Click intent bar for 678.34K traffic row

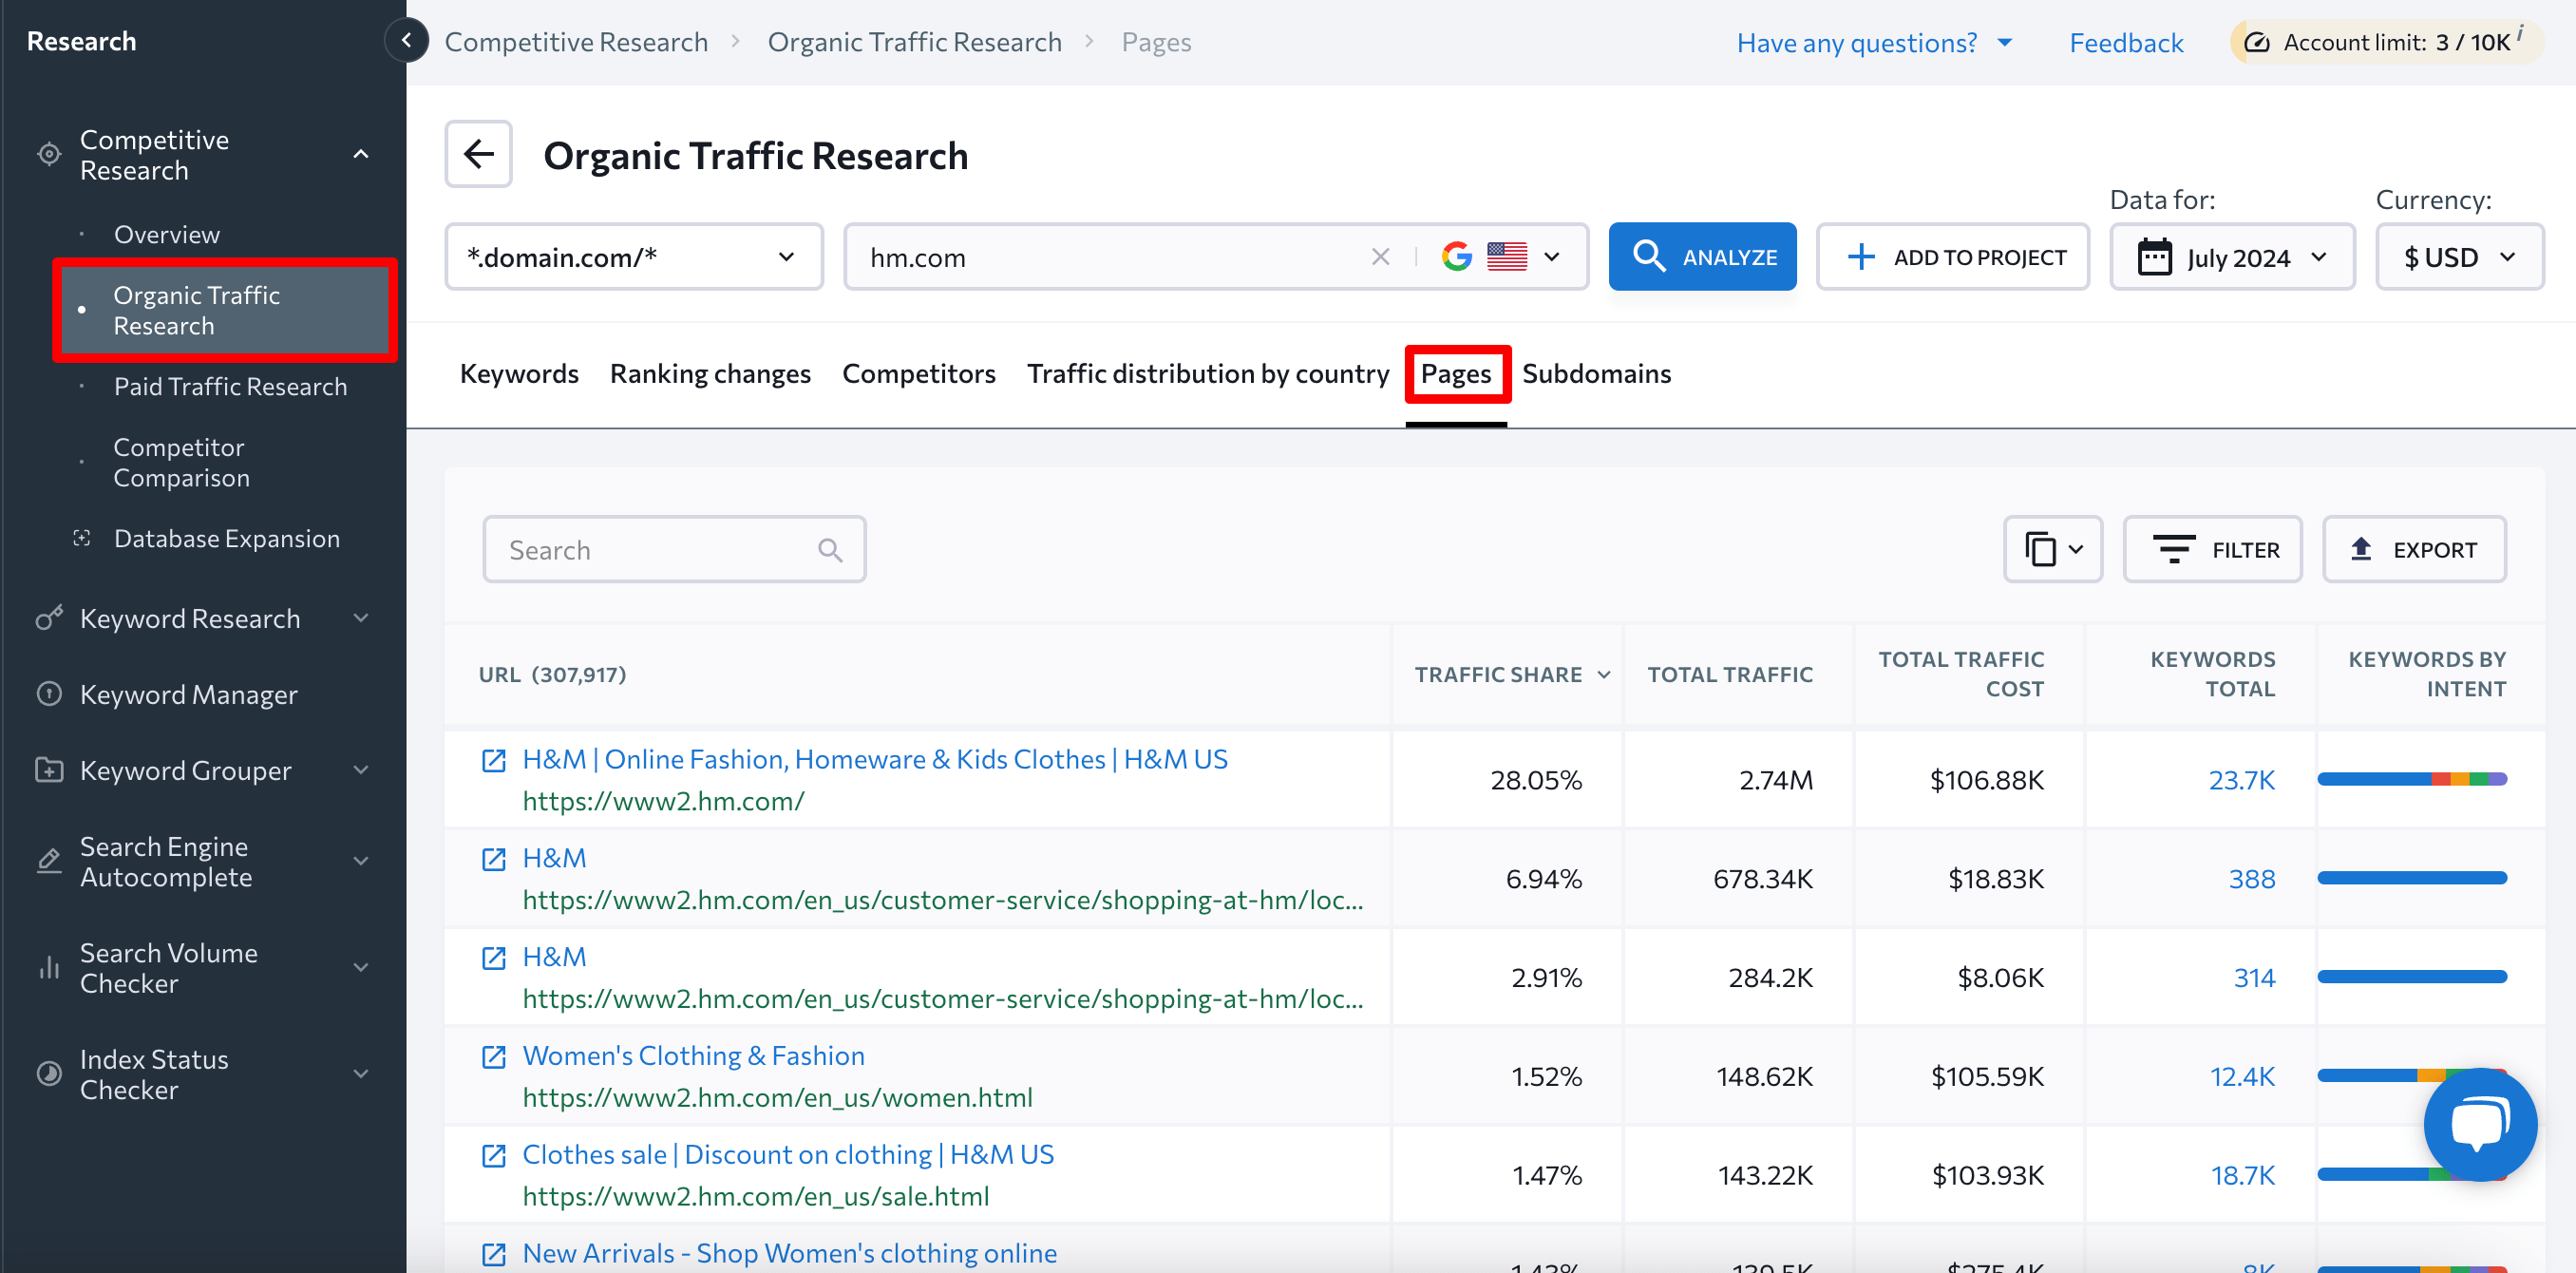(2412, 878)
